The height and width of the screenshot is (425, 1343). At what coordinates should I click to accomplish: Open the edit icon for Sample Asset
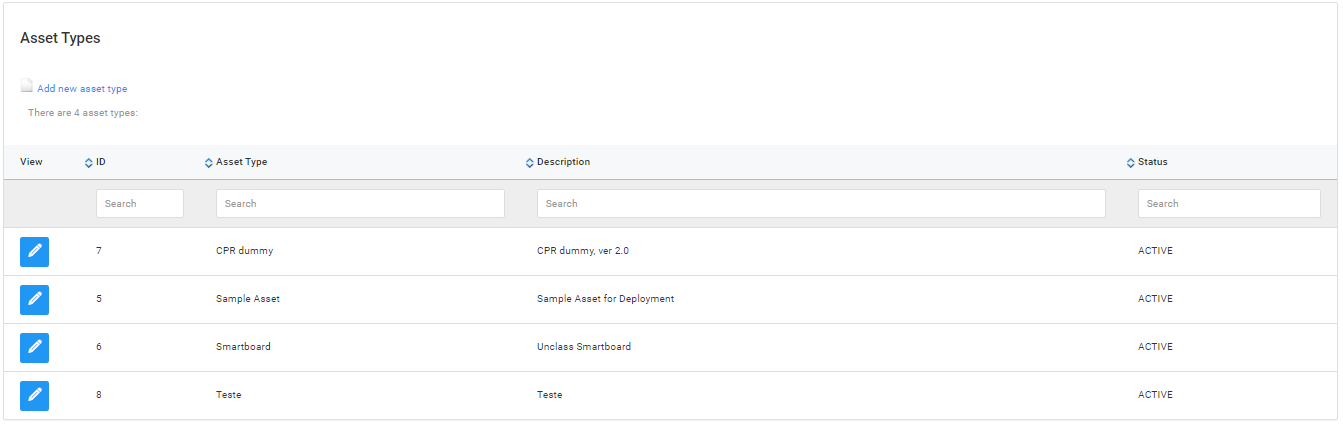34,299
